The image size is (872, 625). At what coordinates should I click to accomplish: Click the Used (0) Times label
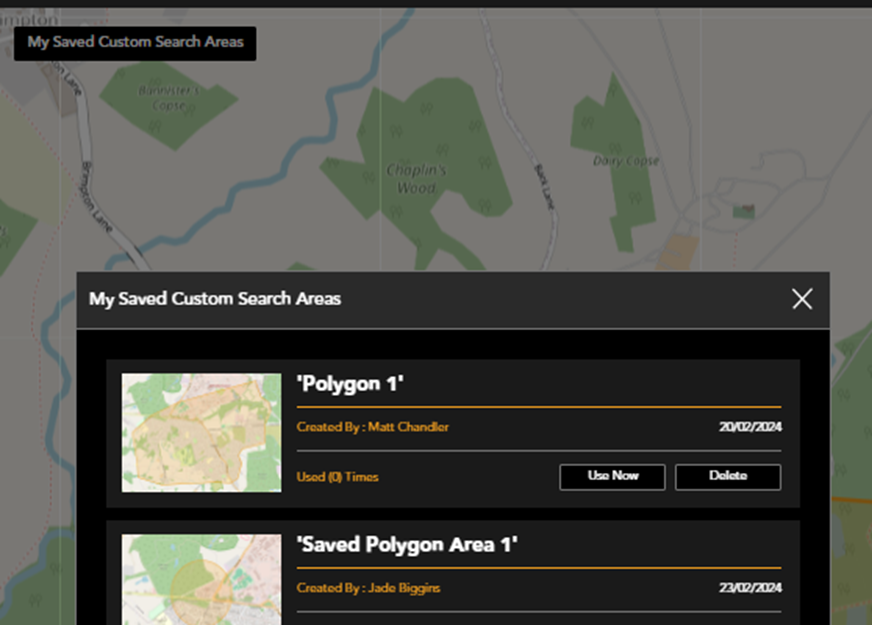coord(338,477)
